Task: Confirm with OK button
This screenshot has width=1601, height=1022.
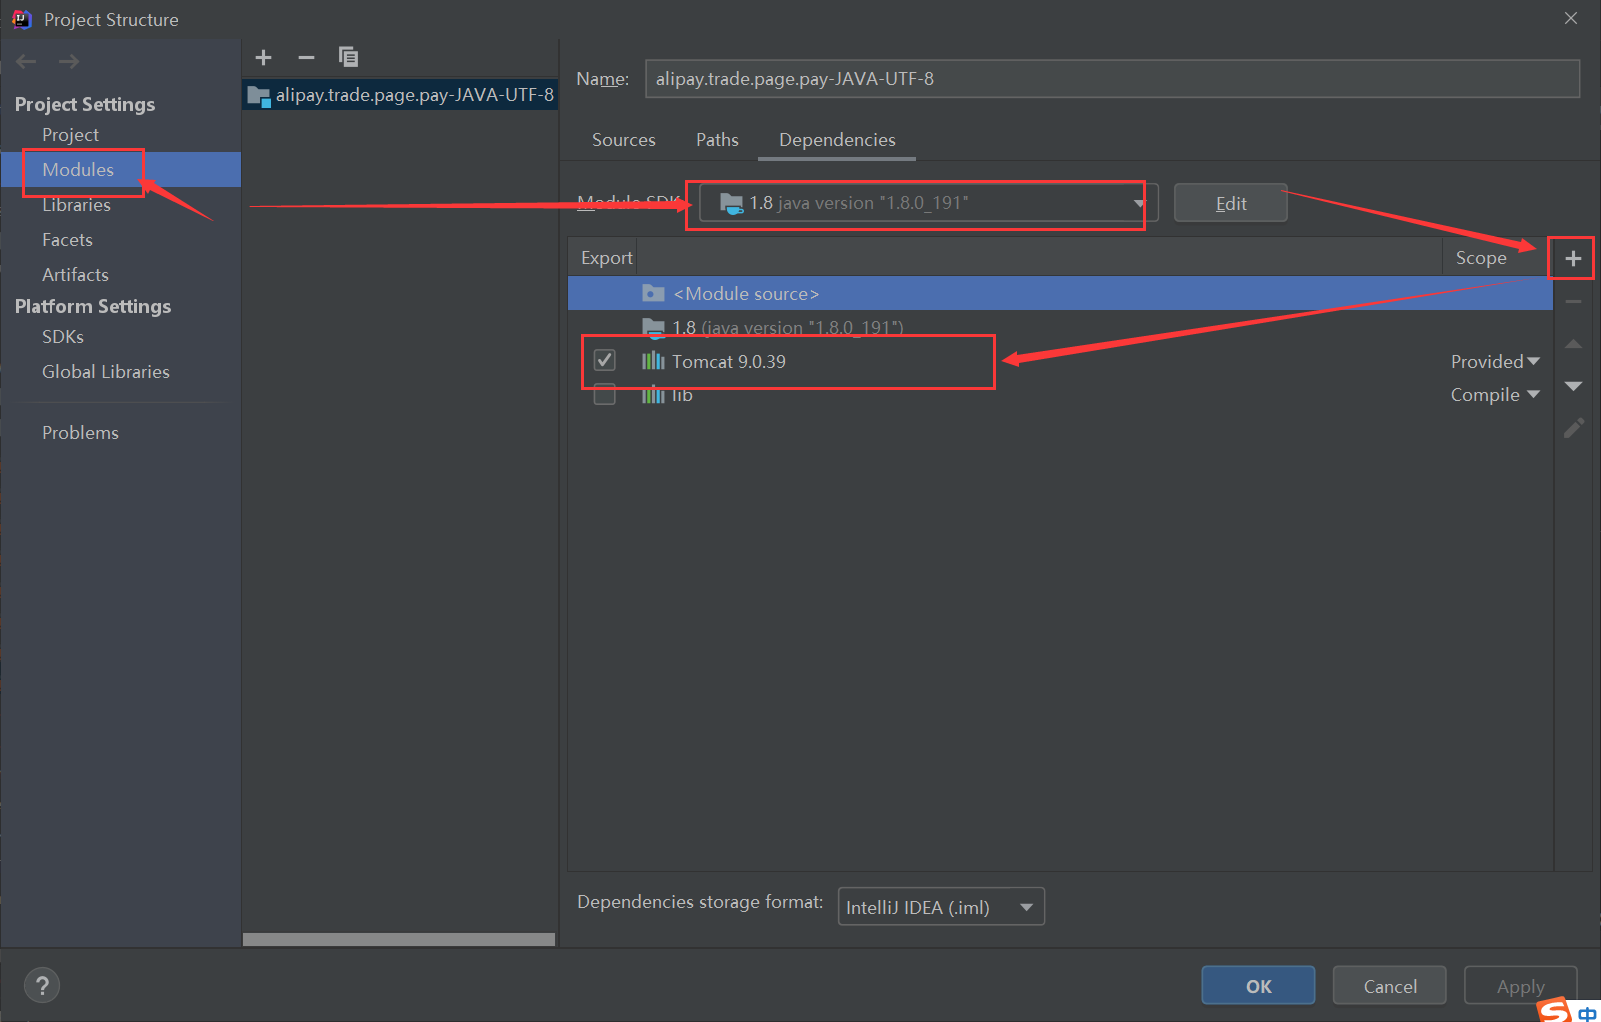Action: click(x=1258, y=986)
